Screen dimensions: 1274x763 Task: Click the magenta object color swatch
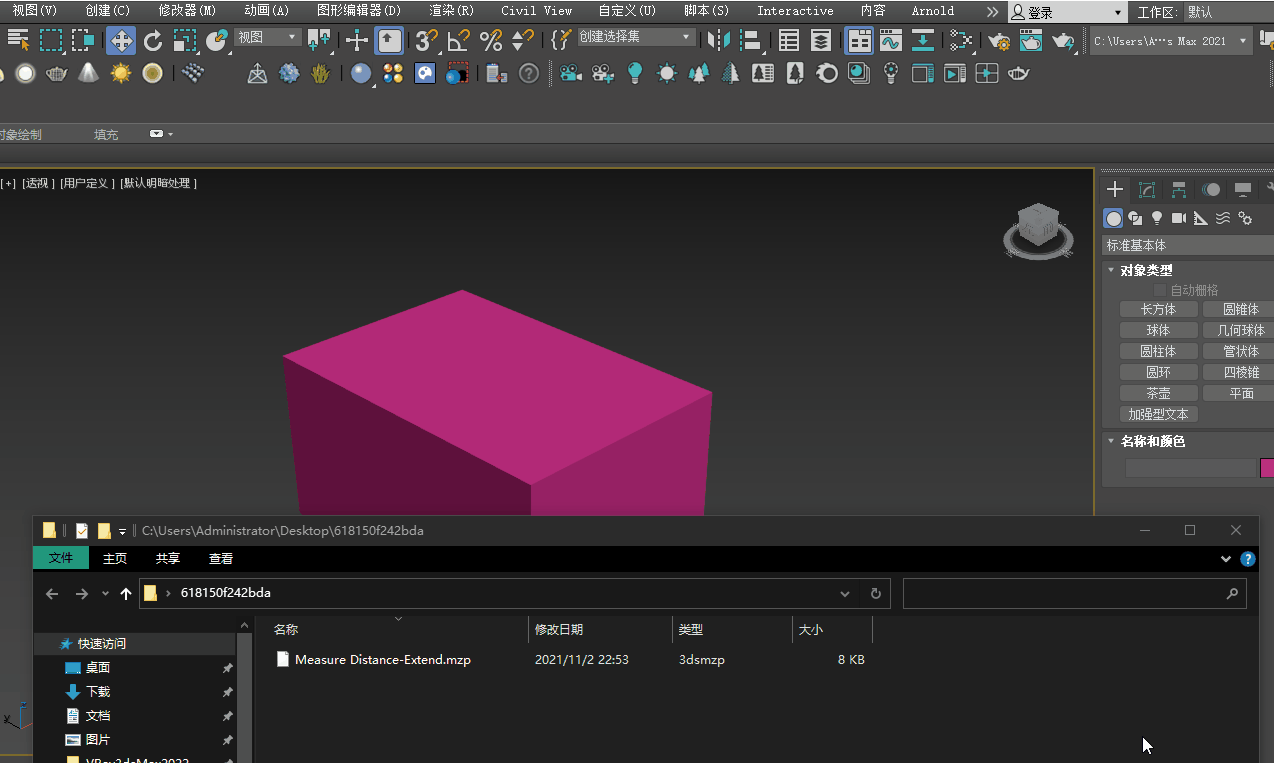[1267, 468]
